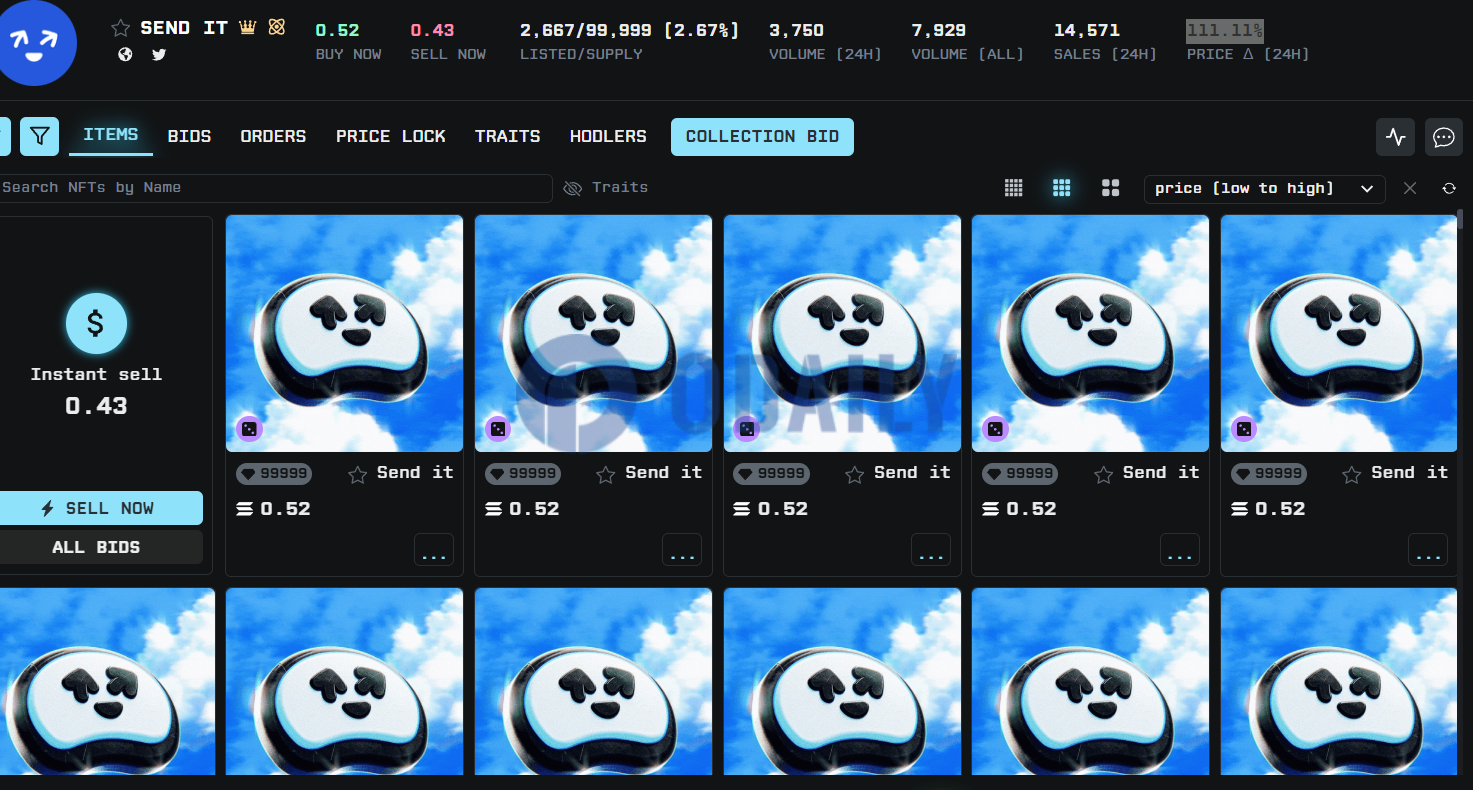1473x790 pixels.
Task: Favorite the SEND IT collection with the star icon
Action: click(120, 29)
